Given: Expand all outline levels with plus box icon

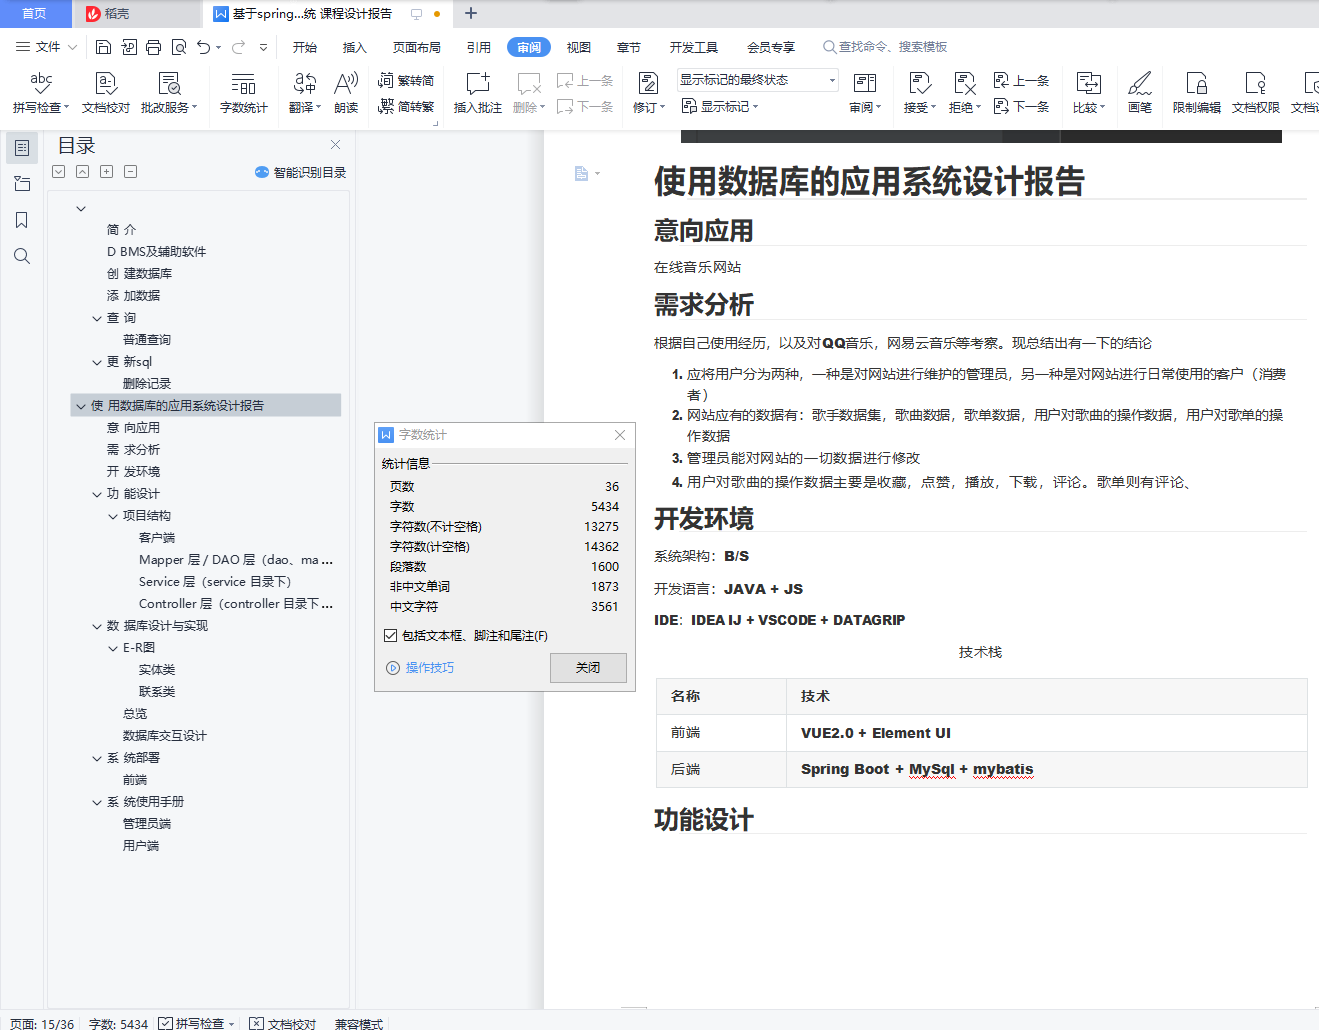Looking at the screenshot, I should pos(107,172).
